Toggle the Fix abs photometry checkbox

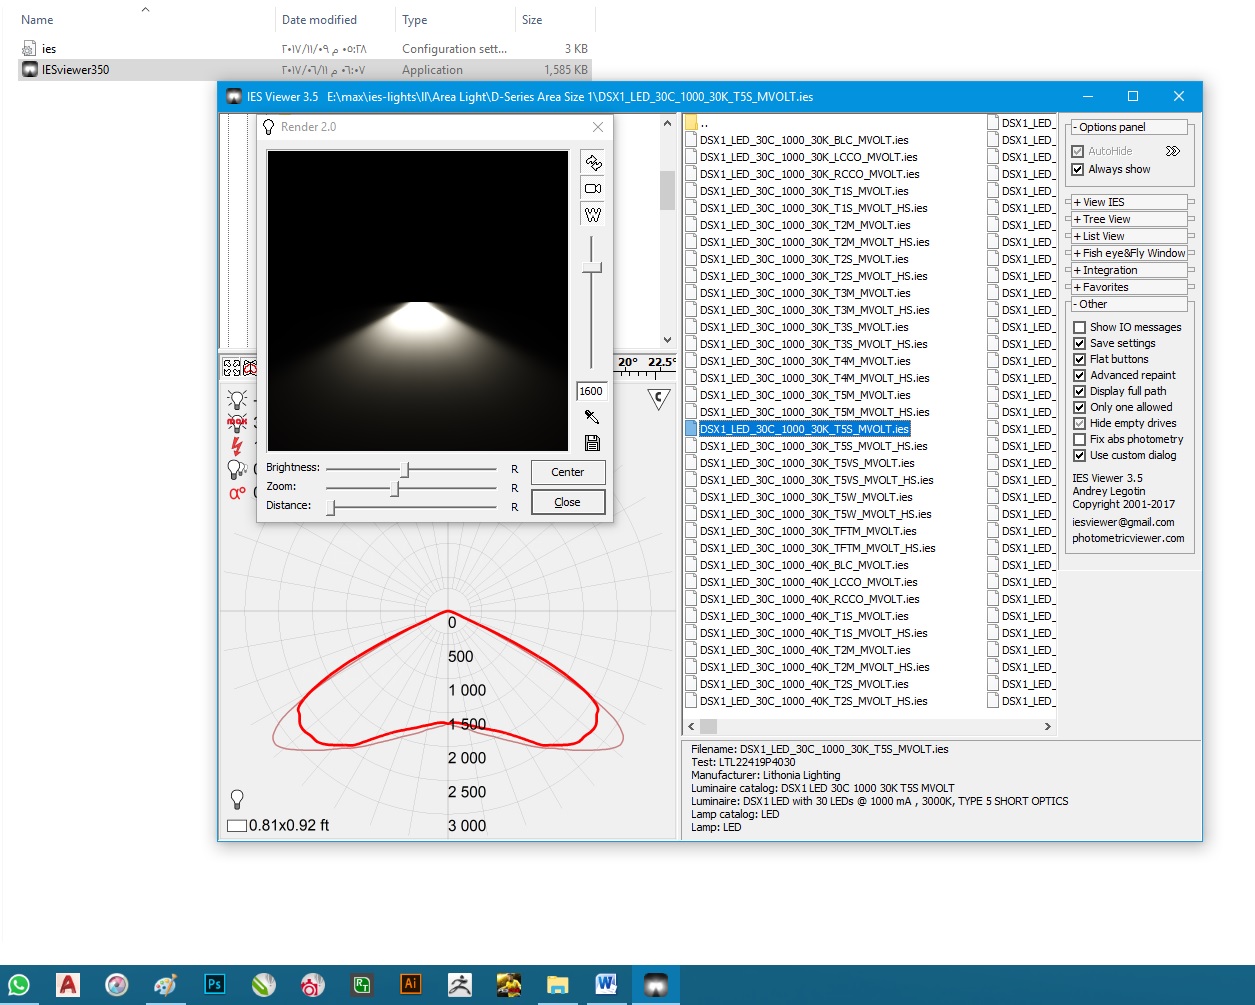(x=1079, y=439)
